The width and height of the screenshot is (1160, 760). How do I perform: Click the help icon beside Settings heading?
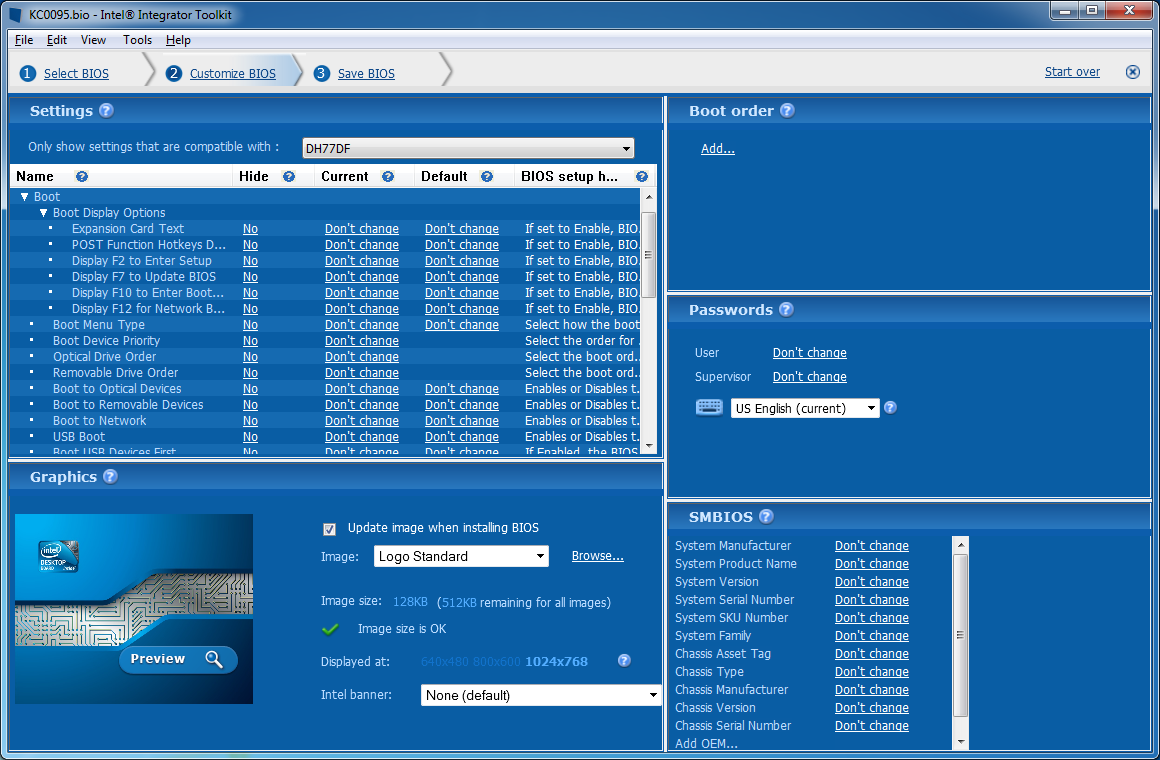(x=107, y=111)
